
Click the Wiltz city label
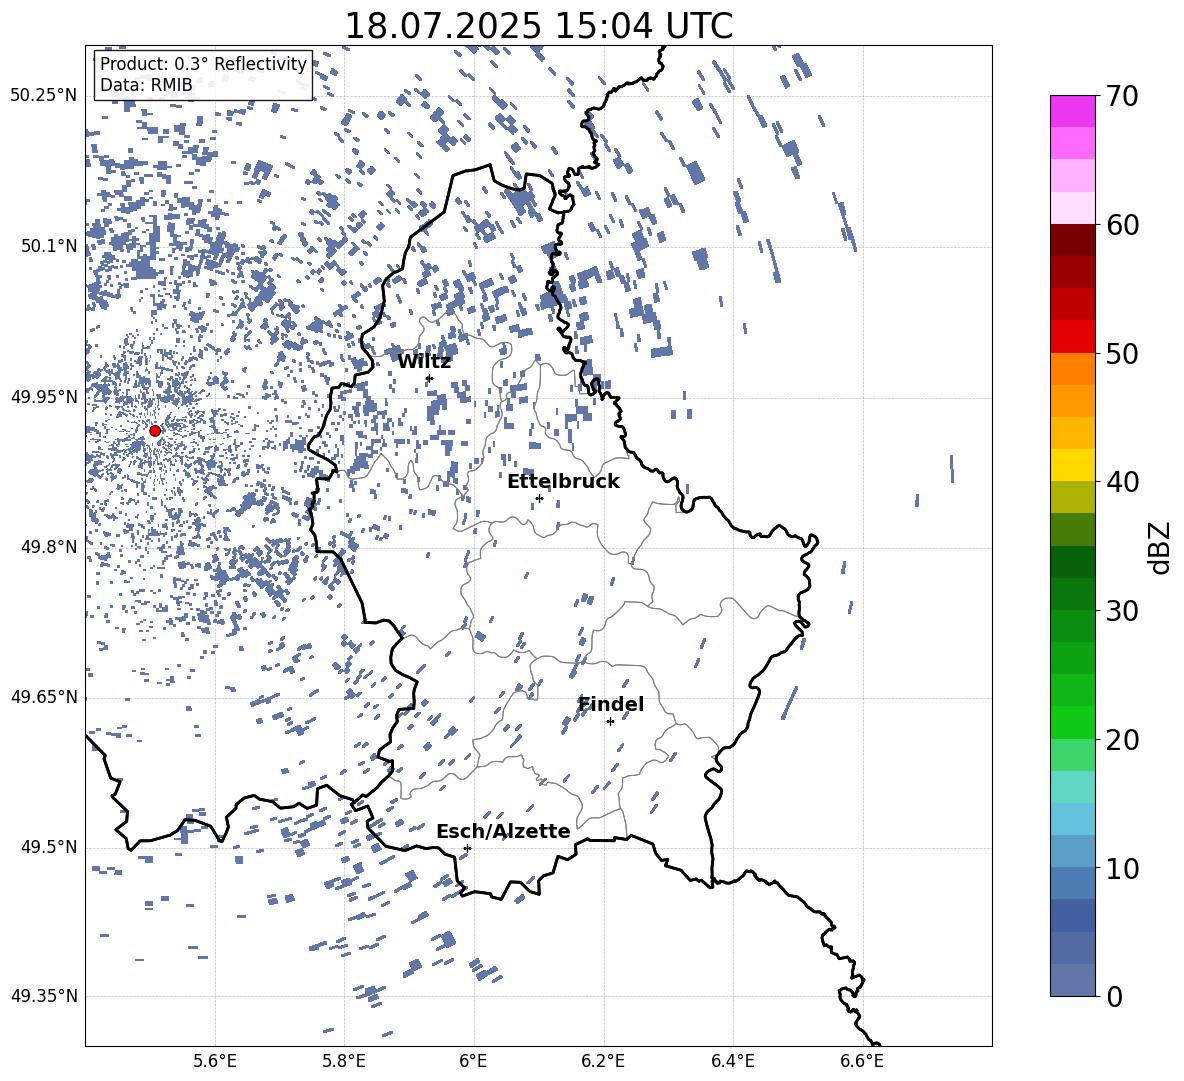pos(424,362)
